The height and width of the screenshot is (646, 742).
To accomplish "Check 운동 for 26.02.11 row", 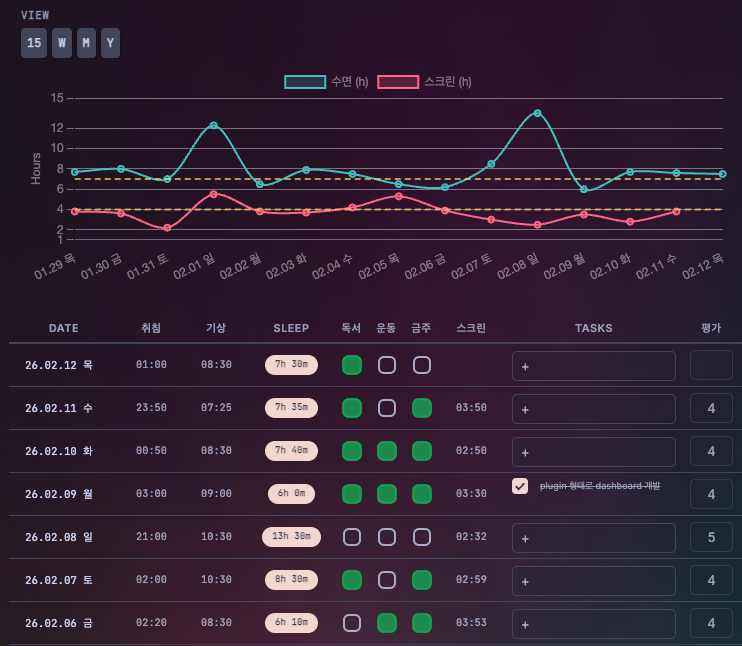I will pos(387,408).
